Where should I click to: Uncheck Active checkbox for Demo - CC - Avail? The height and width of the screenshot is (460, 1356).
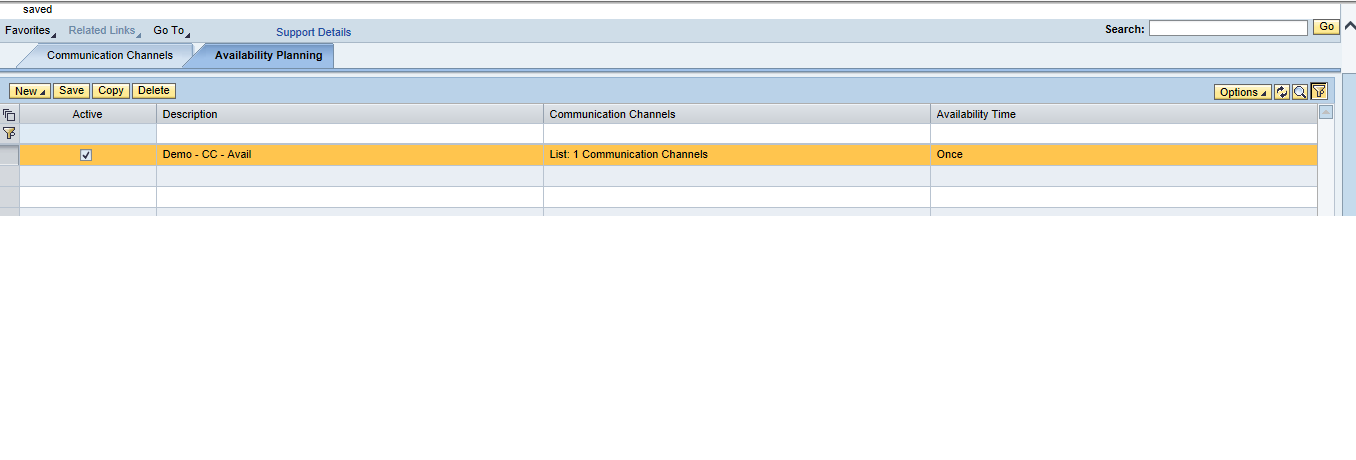(x=86, y=155)
